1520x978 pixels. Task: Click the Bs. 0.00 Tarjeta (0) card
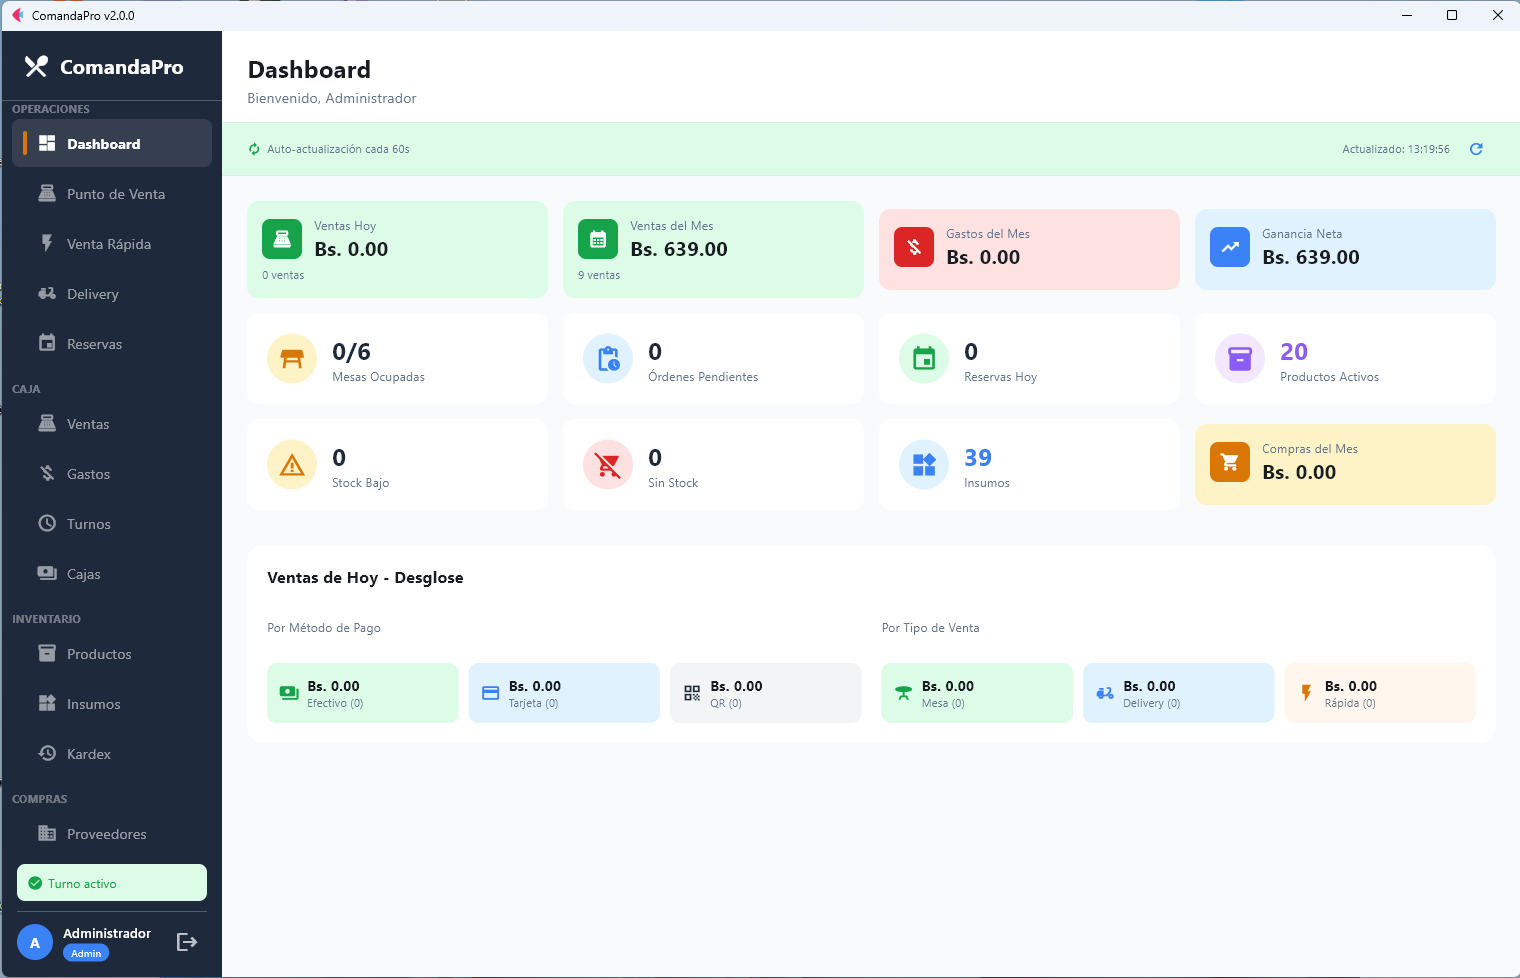pyautogui.click(x=564, y=693)
